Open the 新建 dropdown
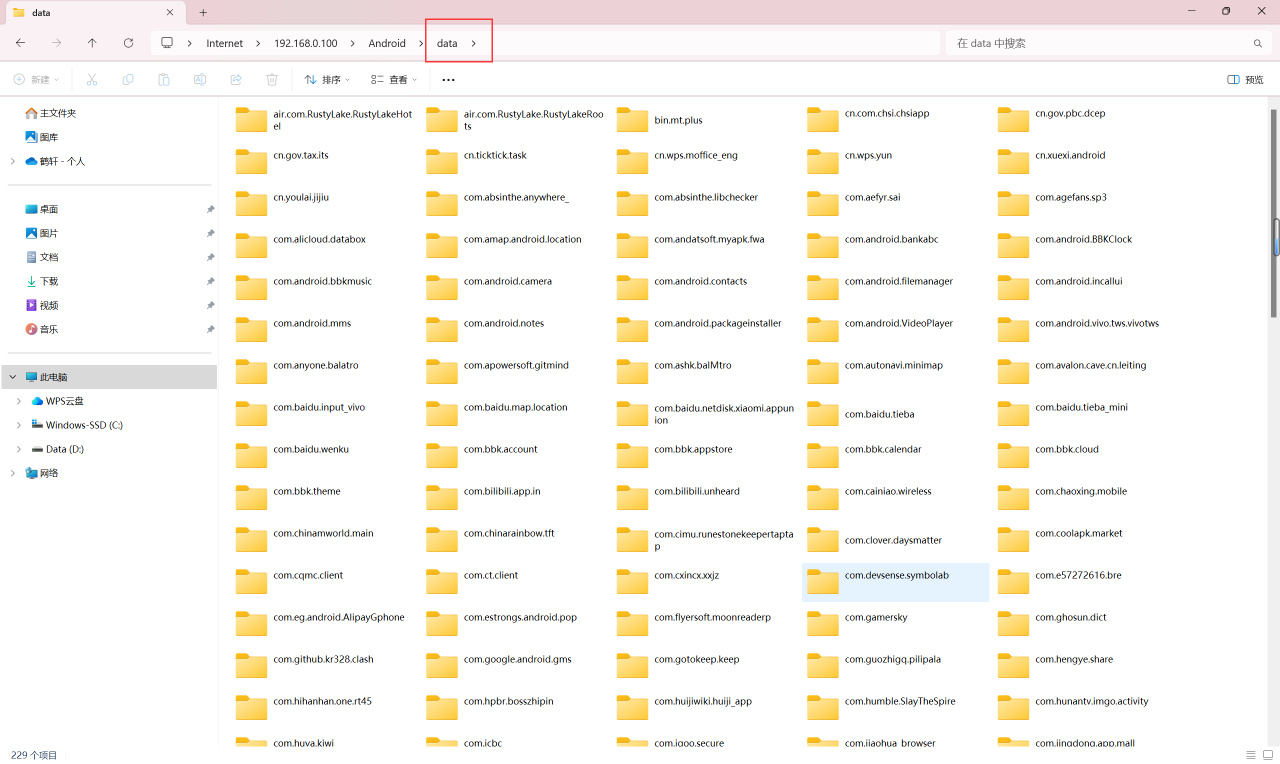The image size is (1280, 764). click(x=36, y=79)
